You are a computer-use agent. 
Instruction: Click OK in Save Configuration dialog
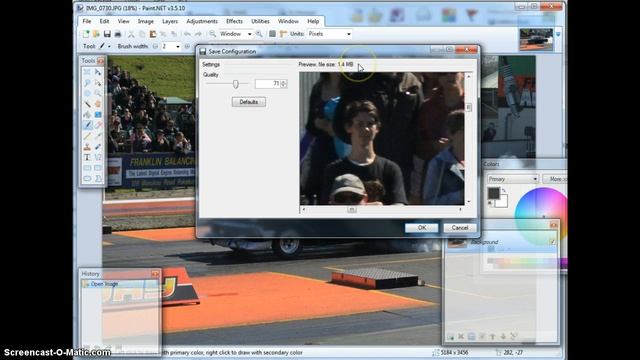tap(422, 228)
